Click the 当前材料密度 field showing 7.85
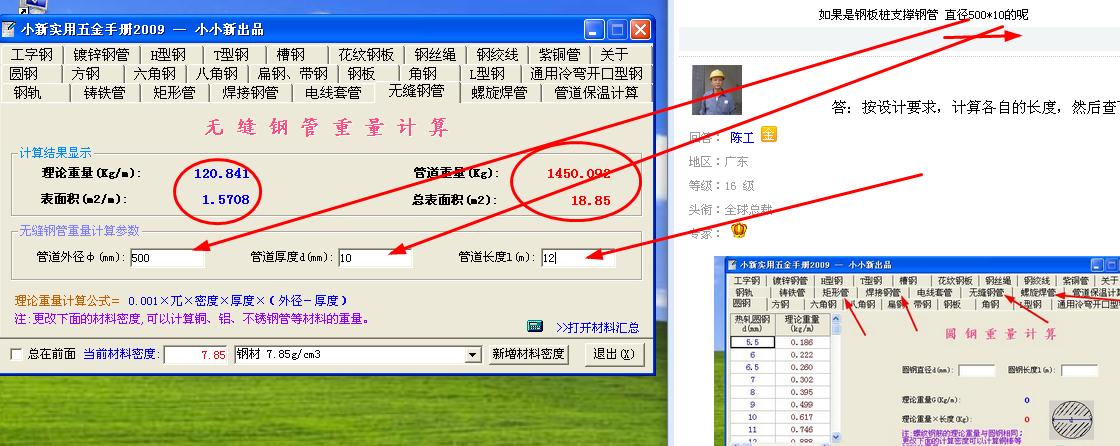This screenshot has width=1120, height=446. [x=196, y=355]
